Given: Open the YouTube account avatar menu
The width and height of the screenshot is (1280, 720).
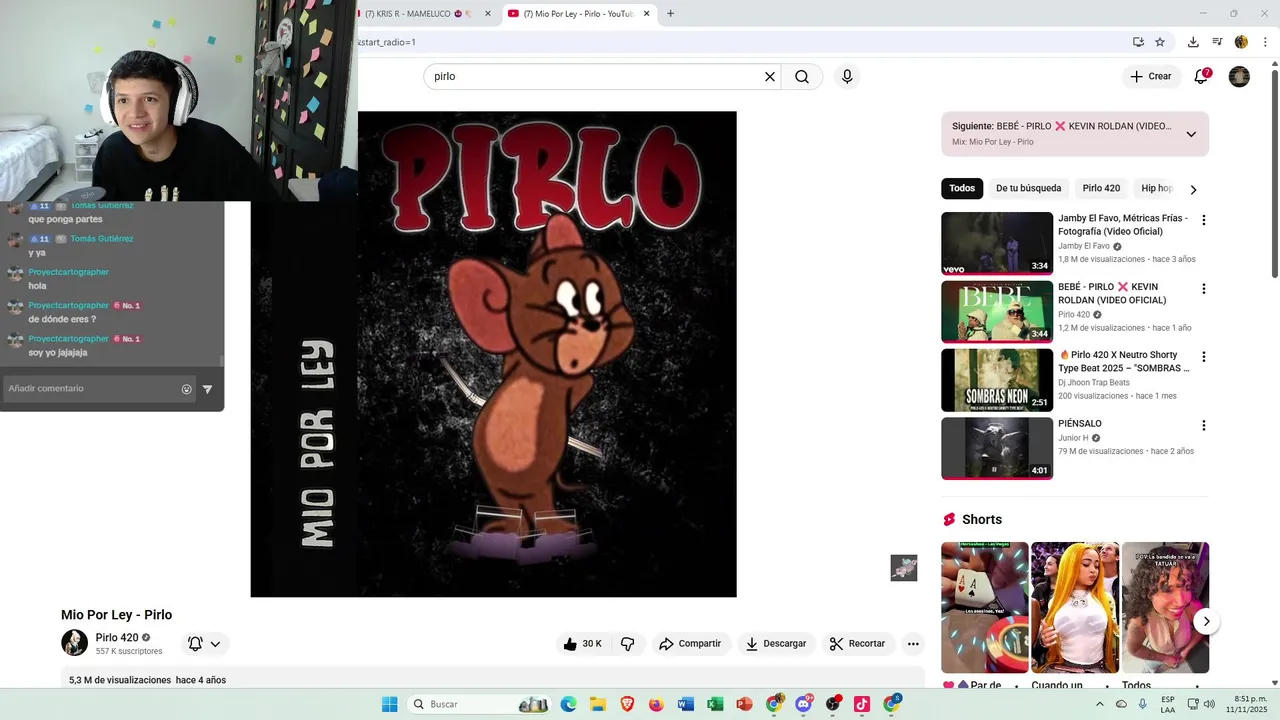Looking at the screenshot, I should pyautogui.click(x=1239, y=76).
